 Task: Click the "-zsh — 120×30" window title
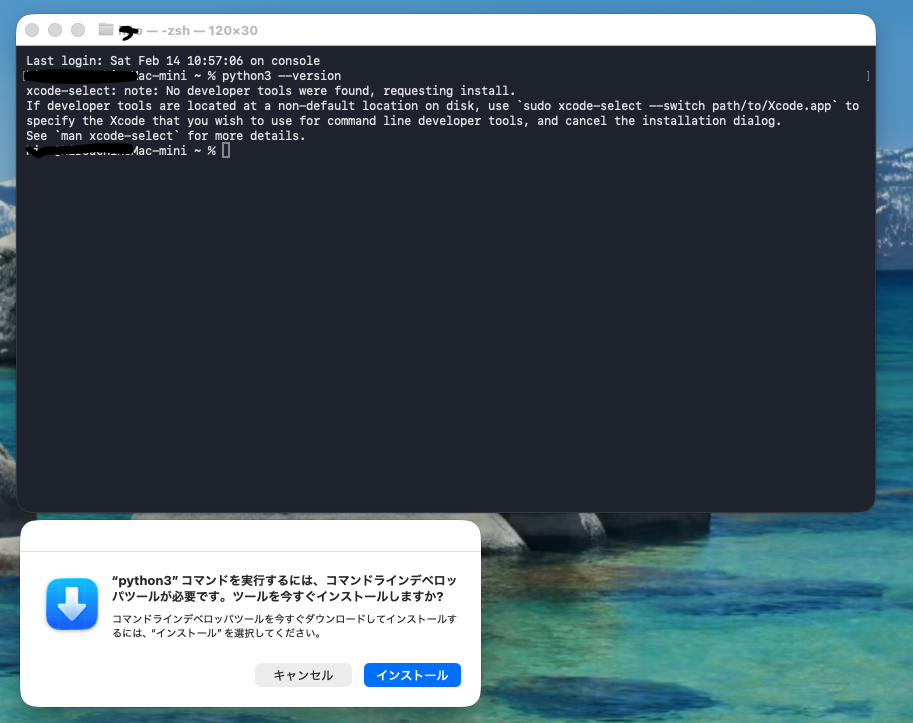(x=210, y=31)
